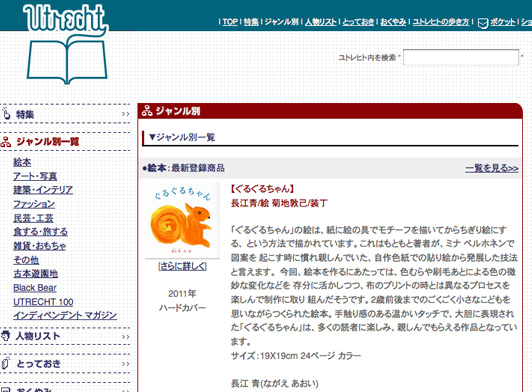This screenshot has width=532, height=392.
Task: Click the face icon beside 人物リスト
Action: (6, 336)
